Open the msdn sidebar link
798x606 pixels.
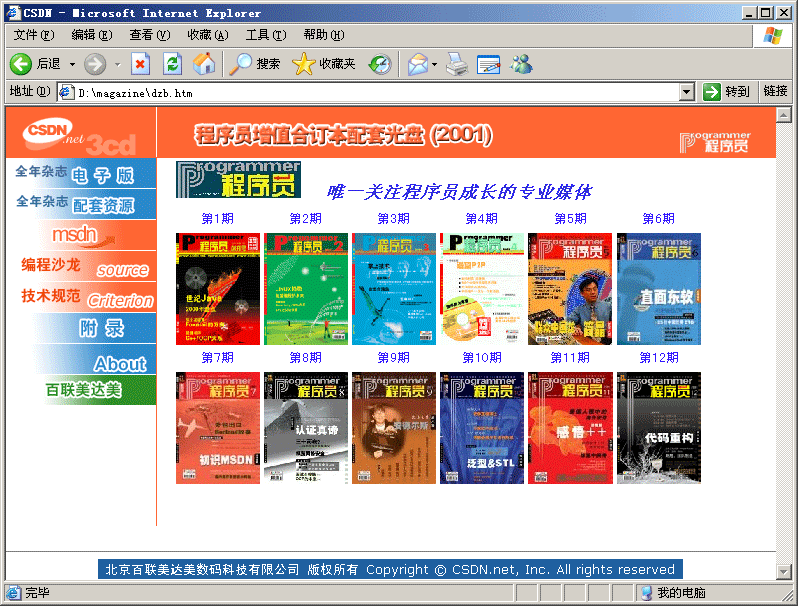[81, 235]
